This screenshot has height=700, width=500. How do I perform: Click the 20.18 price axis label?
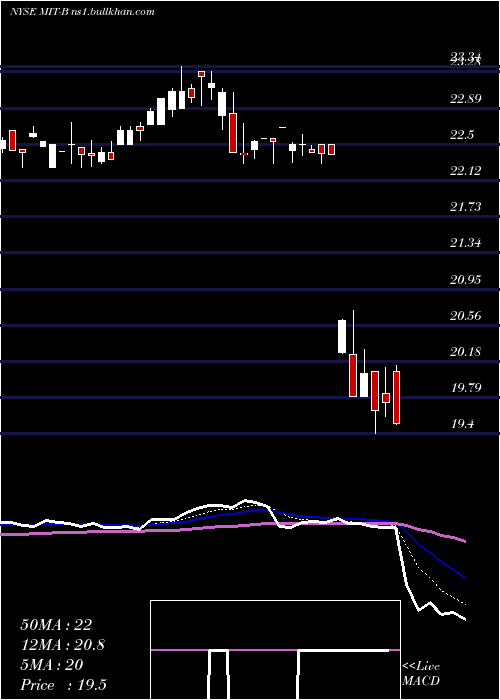pos(466,352)
